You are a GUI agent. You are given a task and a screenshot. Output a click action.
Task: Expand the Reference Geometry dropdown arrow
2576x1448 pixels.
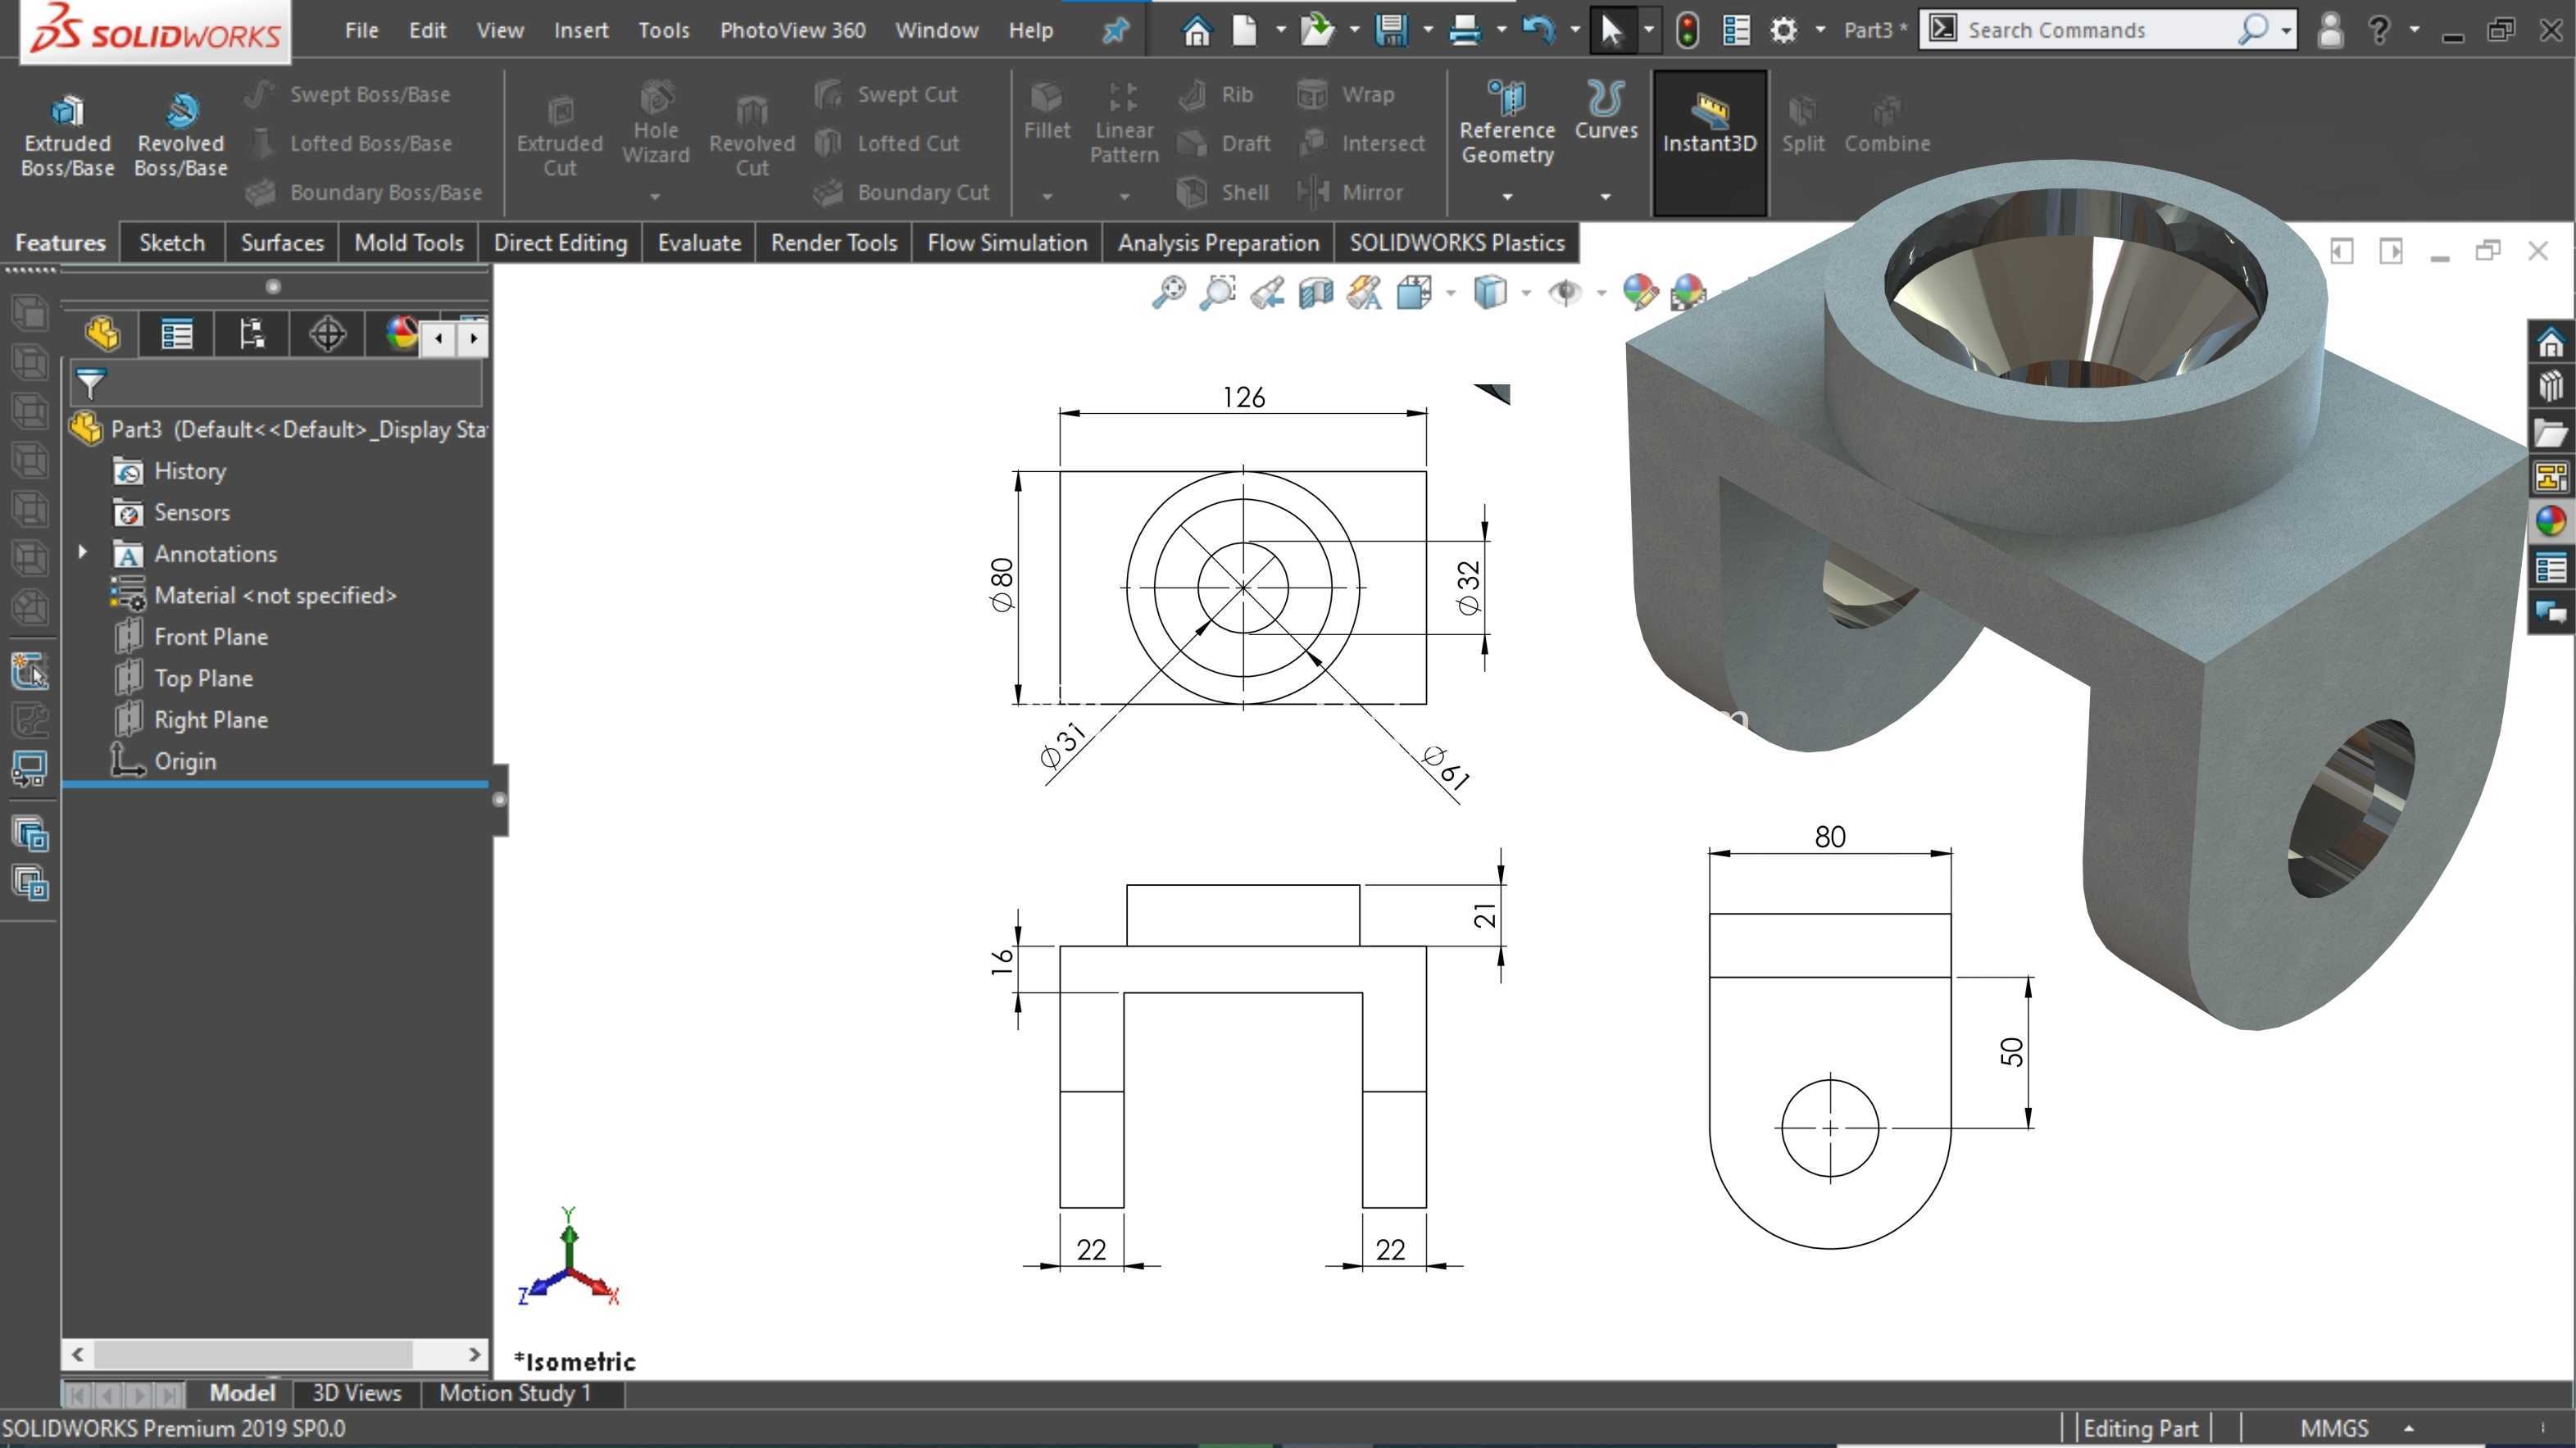[x=1507, y=196]
